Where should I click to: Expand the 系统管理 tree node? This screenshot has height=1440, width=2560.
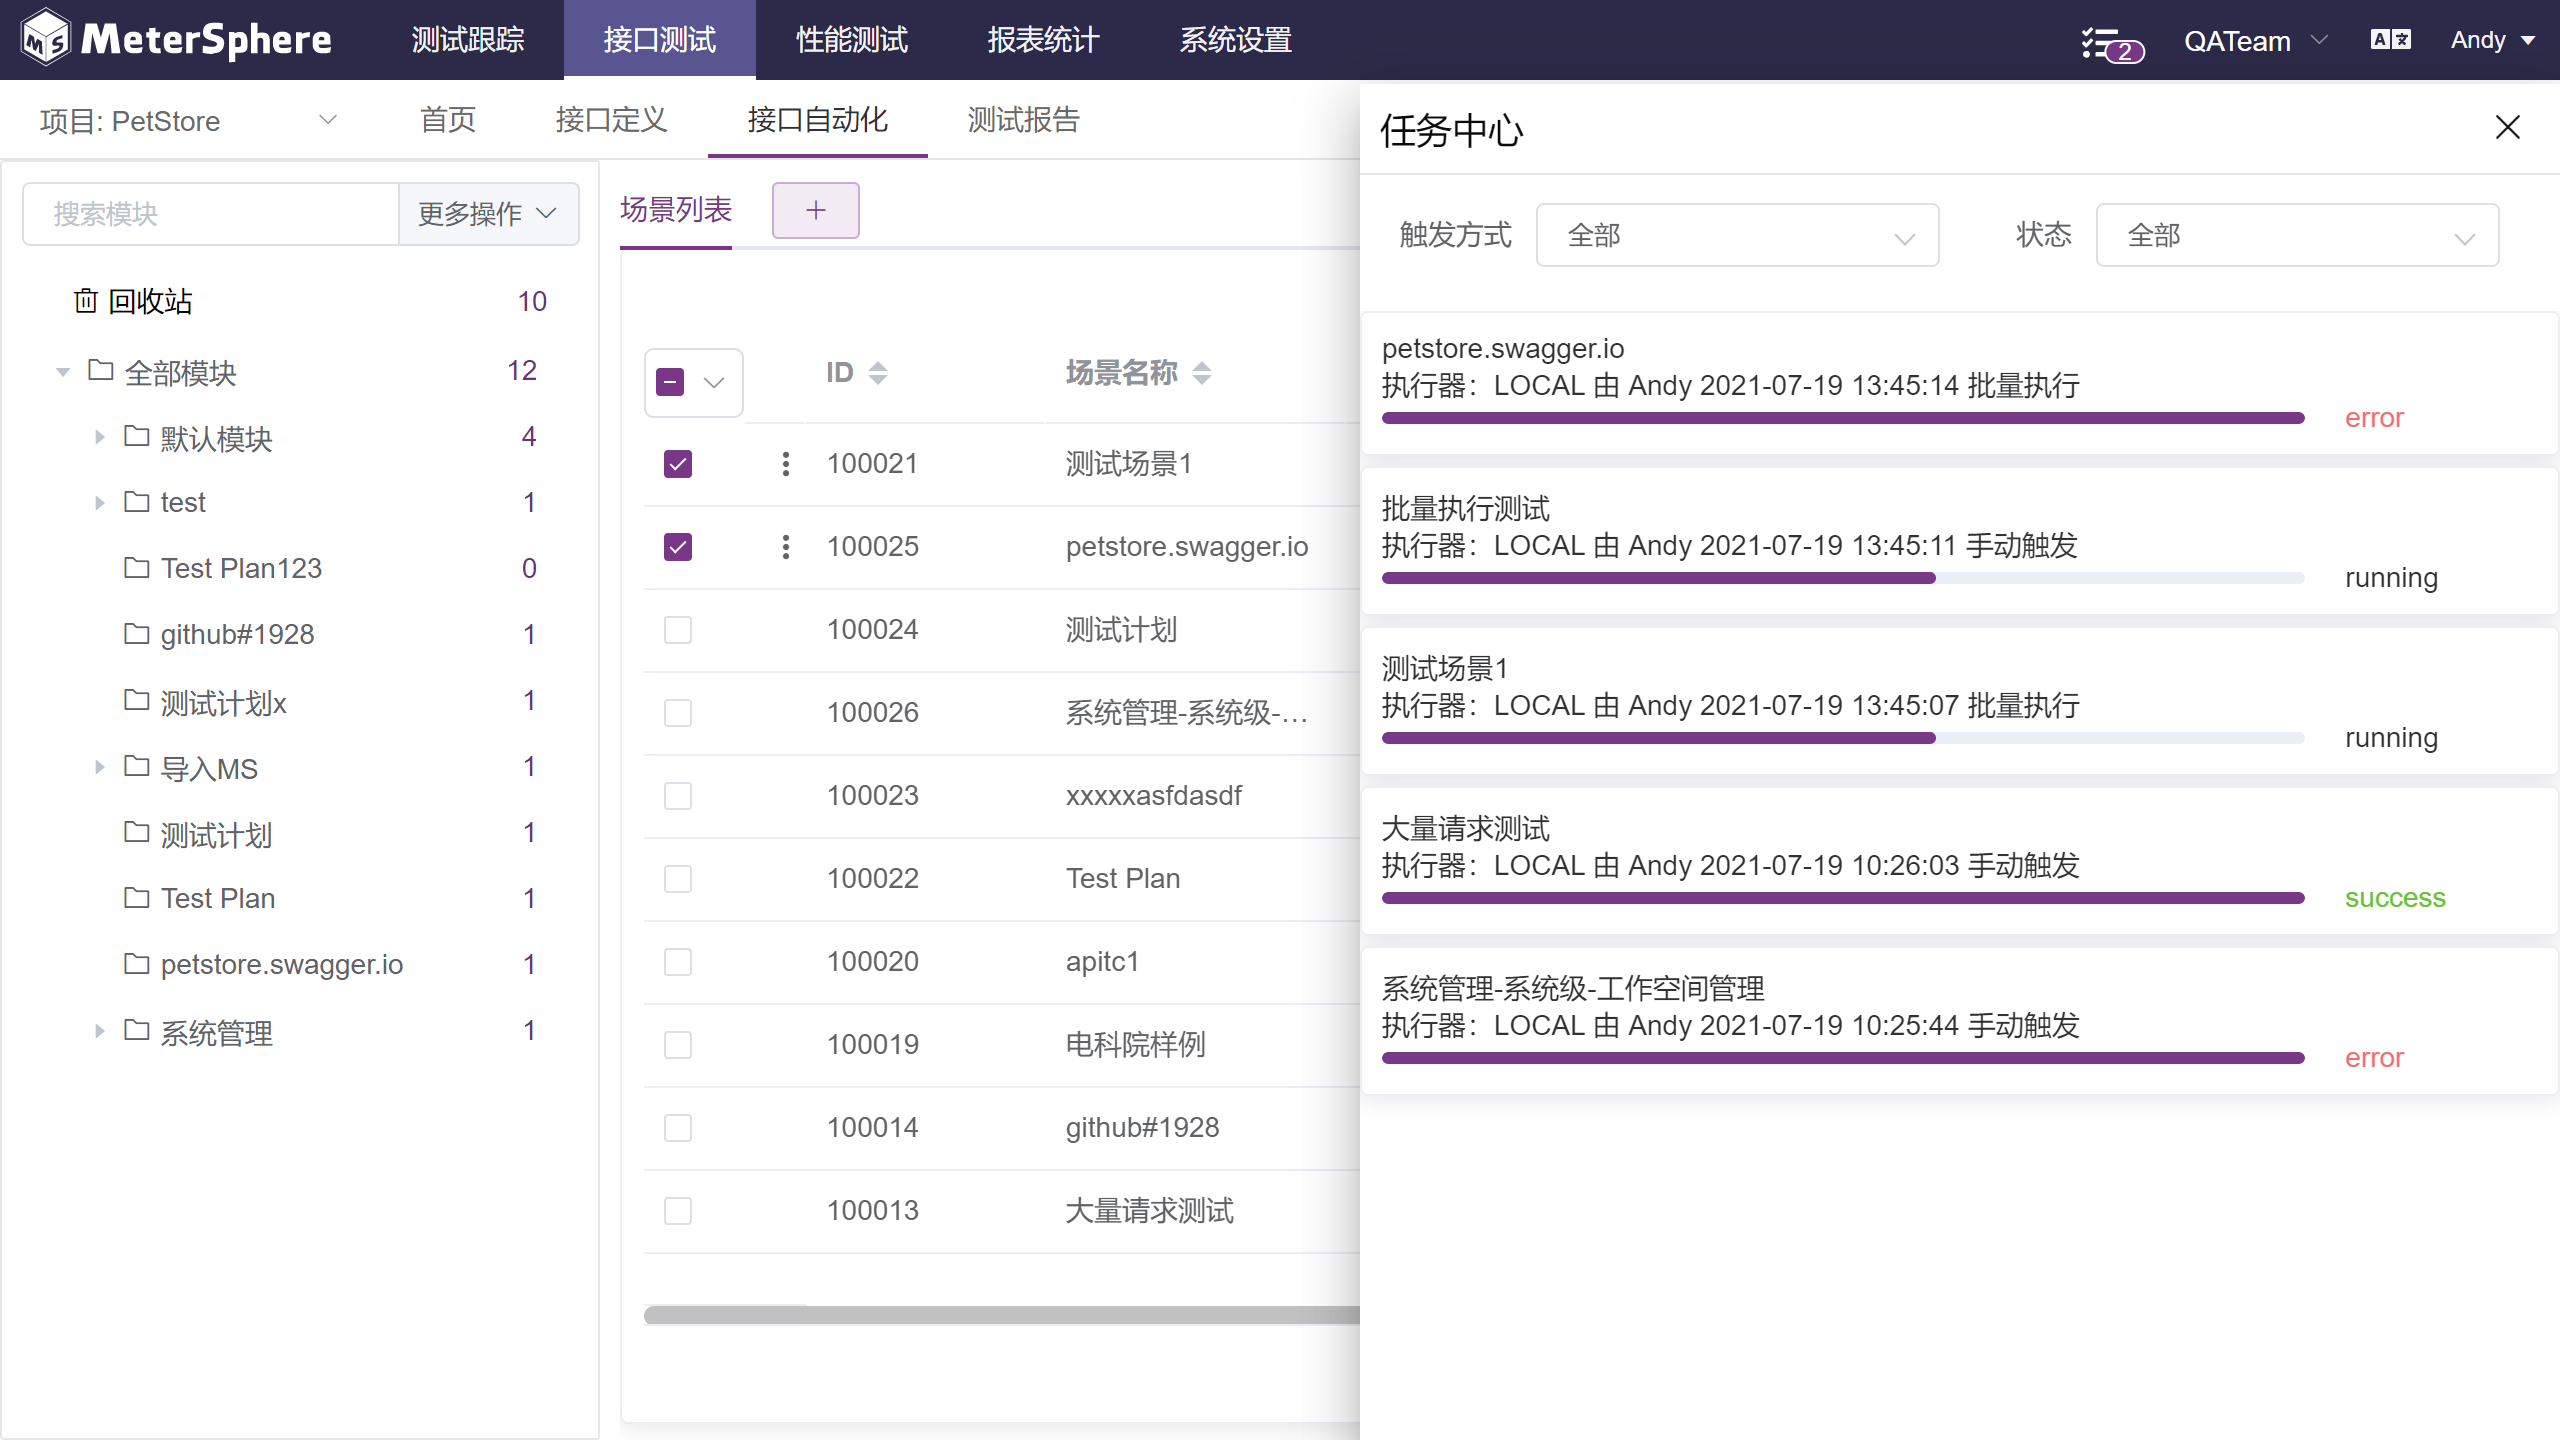pos(99,1031)
